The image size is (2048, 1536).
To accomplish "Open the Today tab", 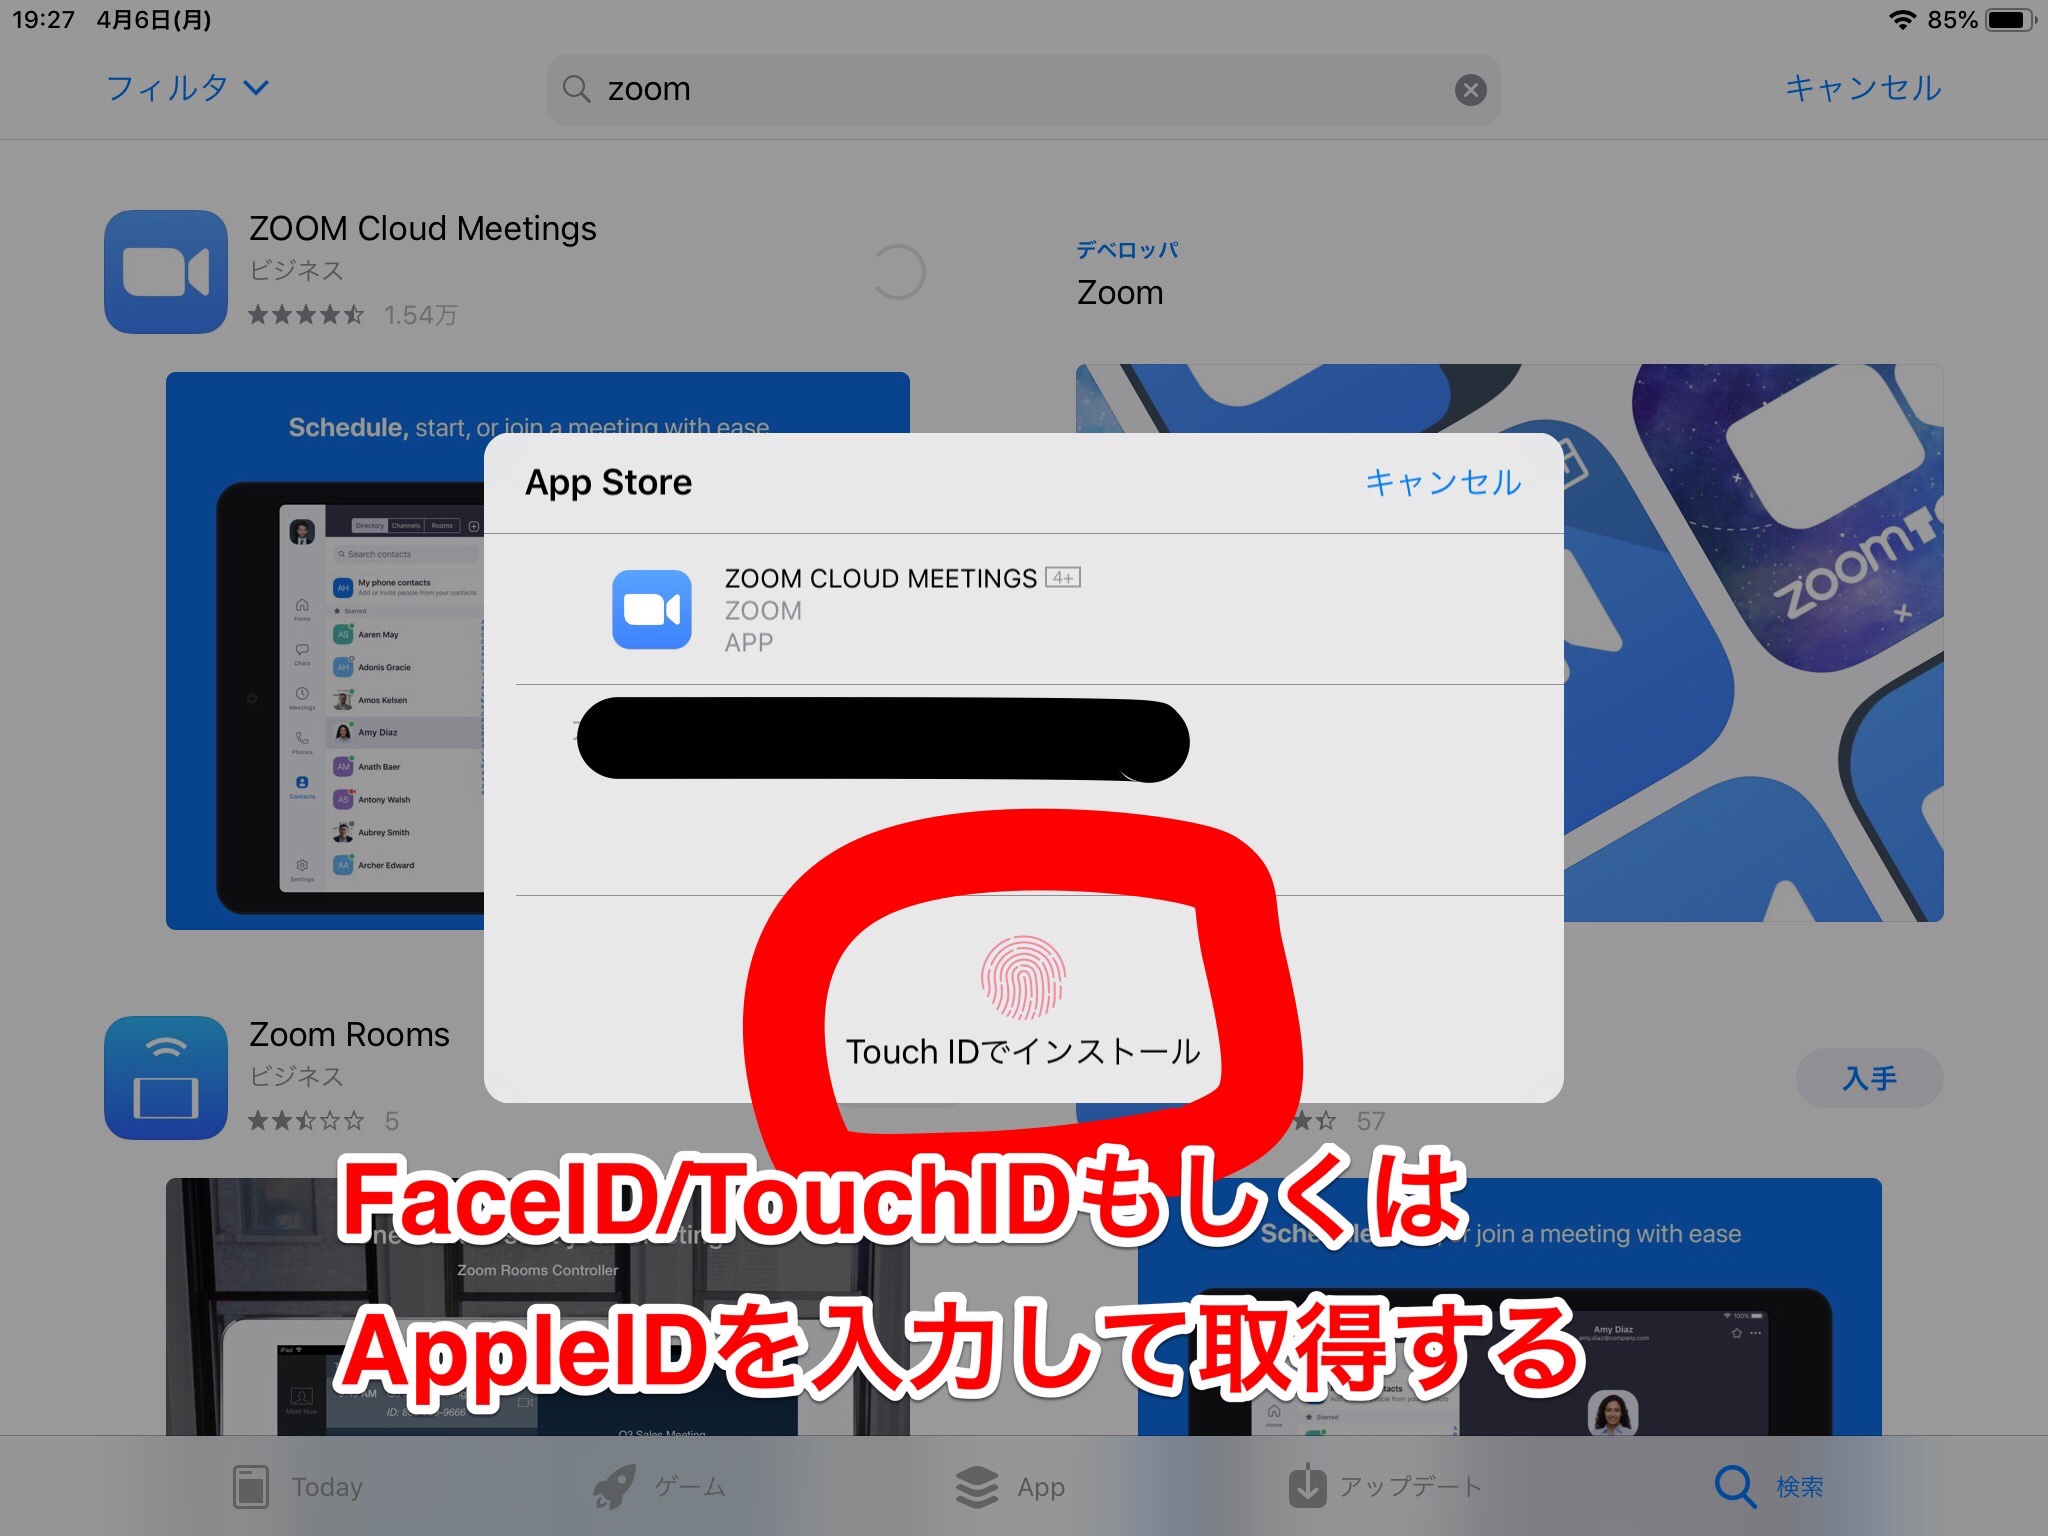I will (297, 1487).
